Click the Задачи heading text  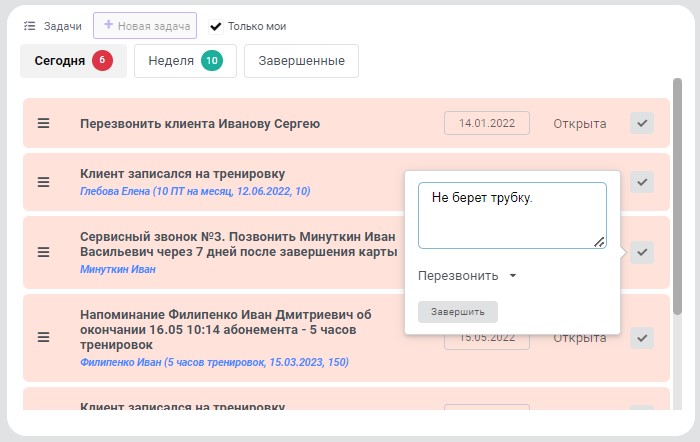pyautogui.click(x=62, y=26)
